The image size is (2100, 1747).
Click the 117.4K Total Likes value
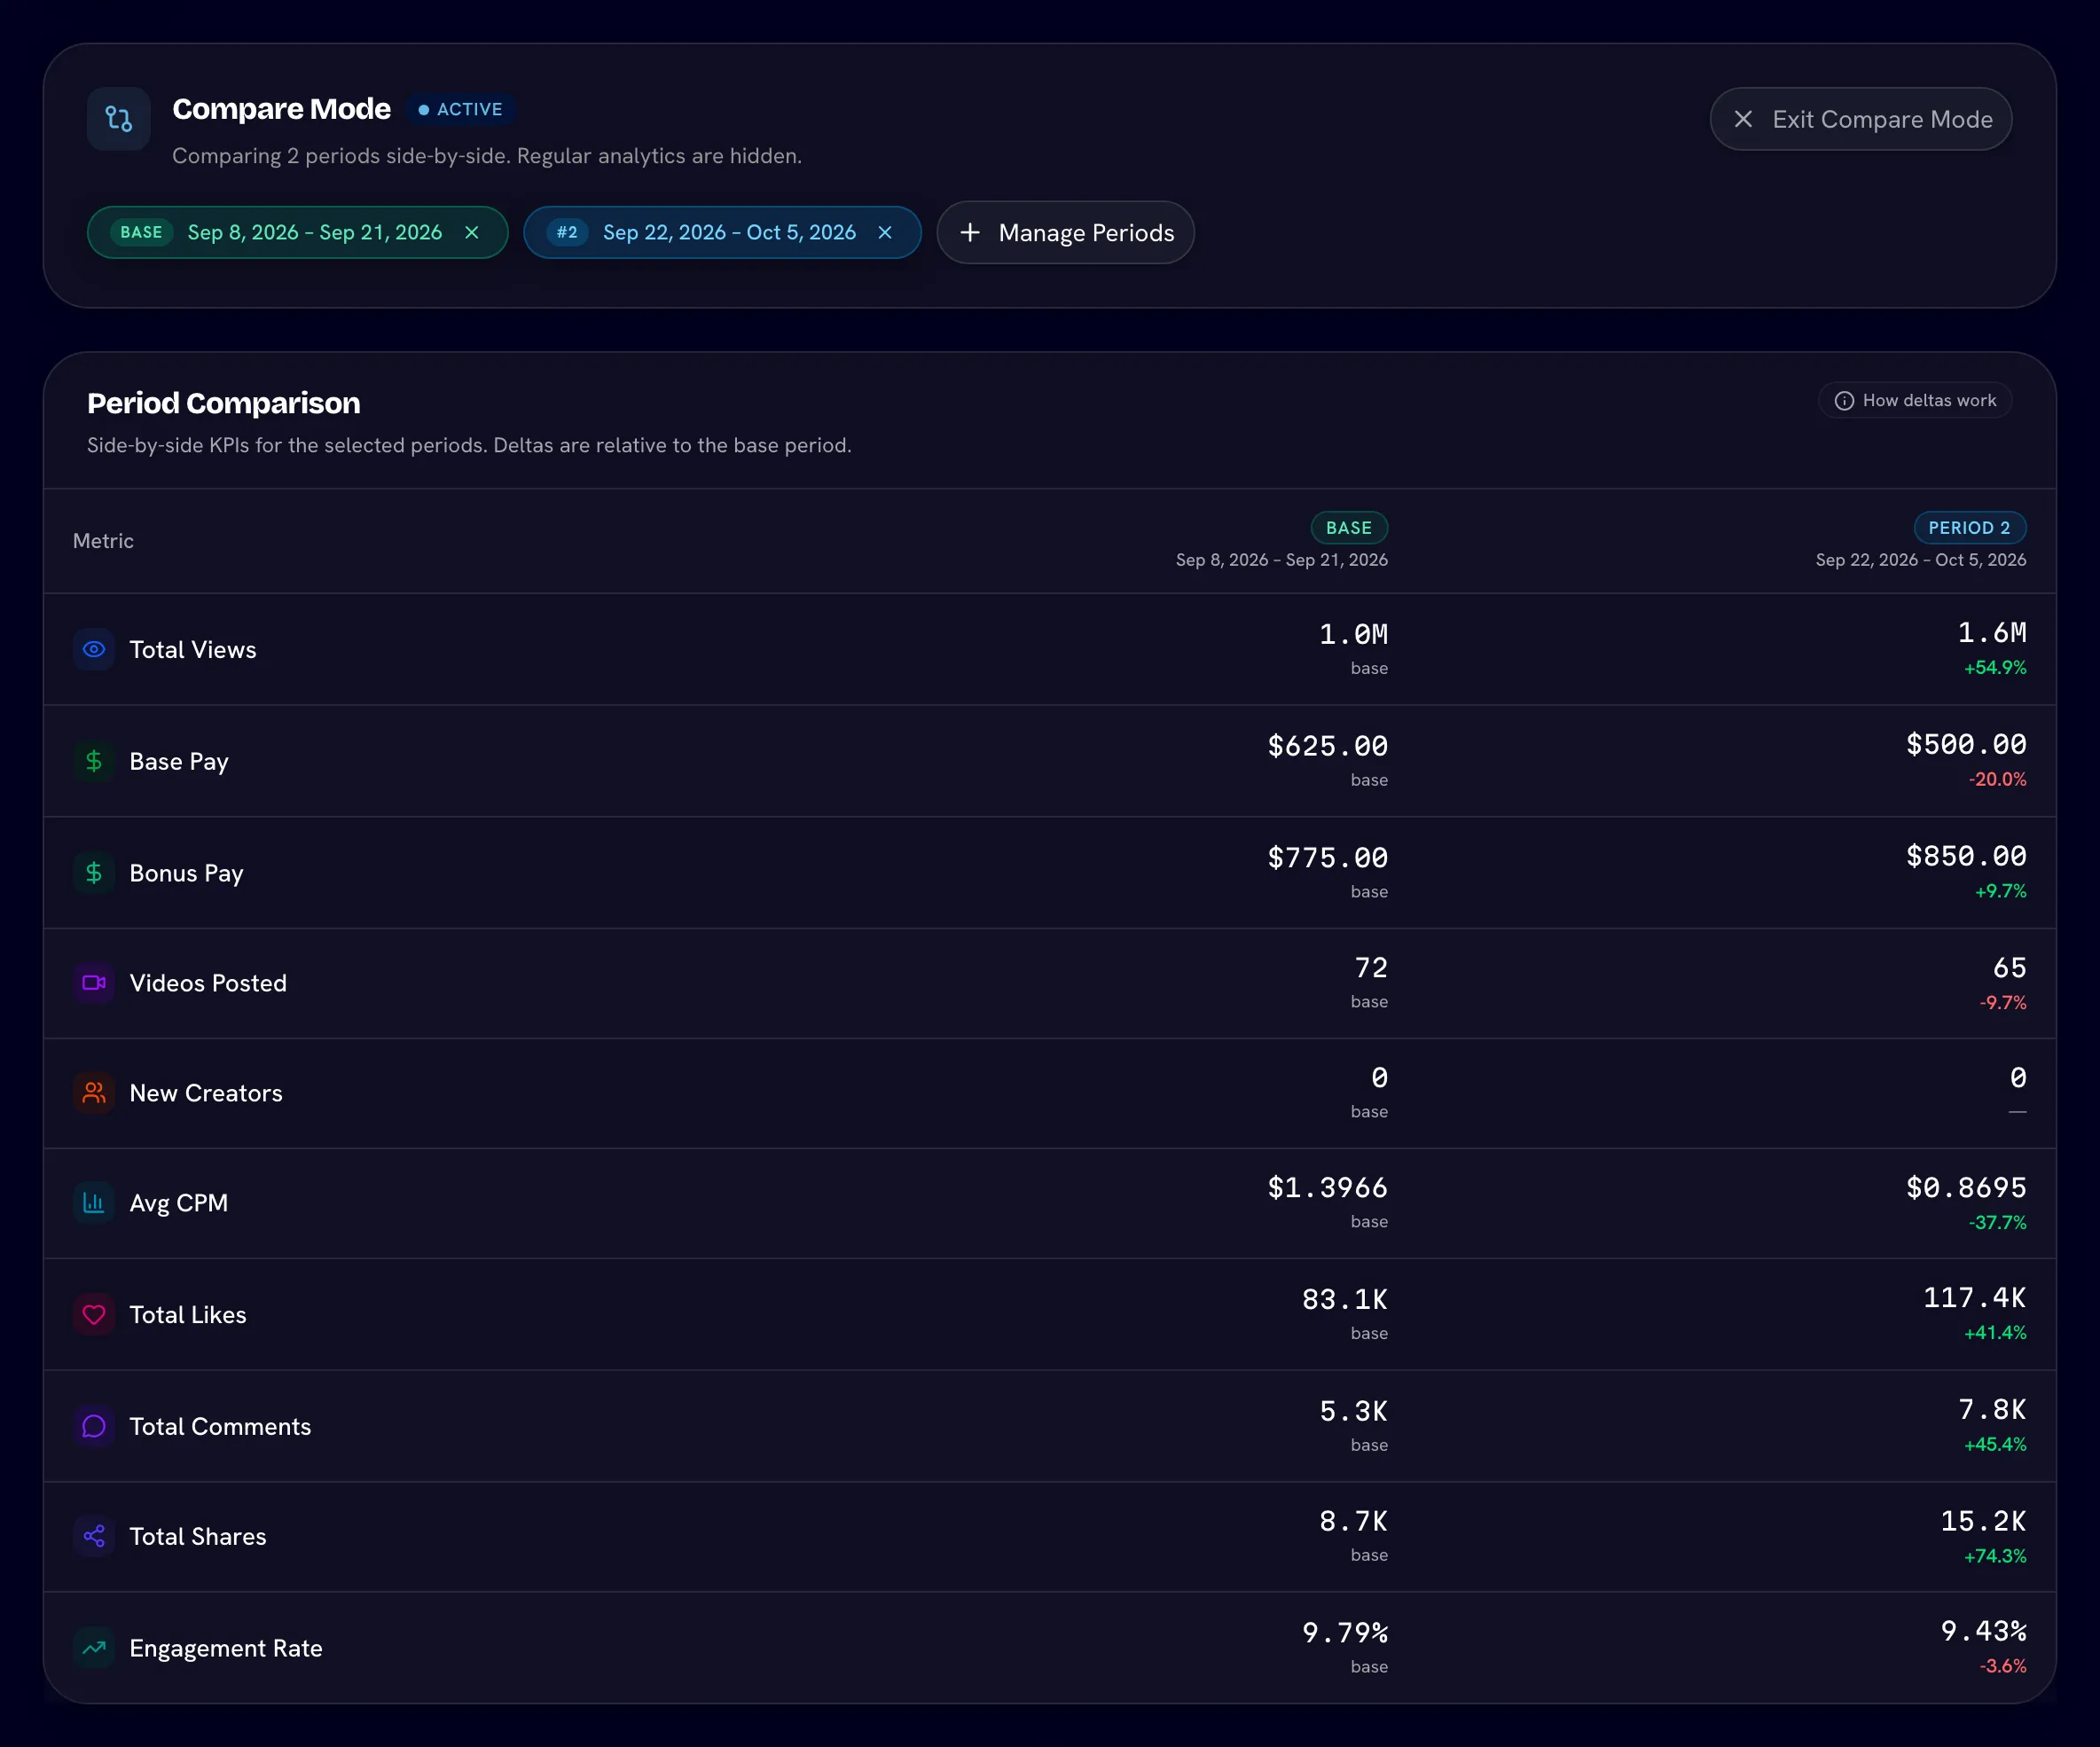1974,1298
